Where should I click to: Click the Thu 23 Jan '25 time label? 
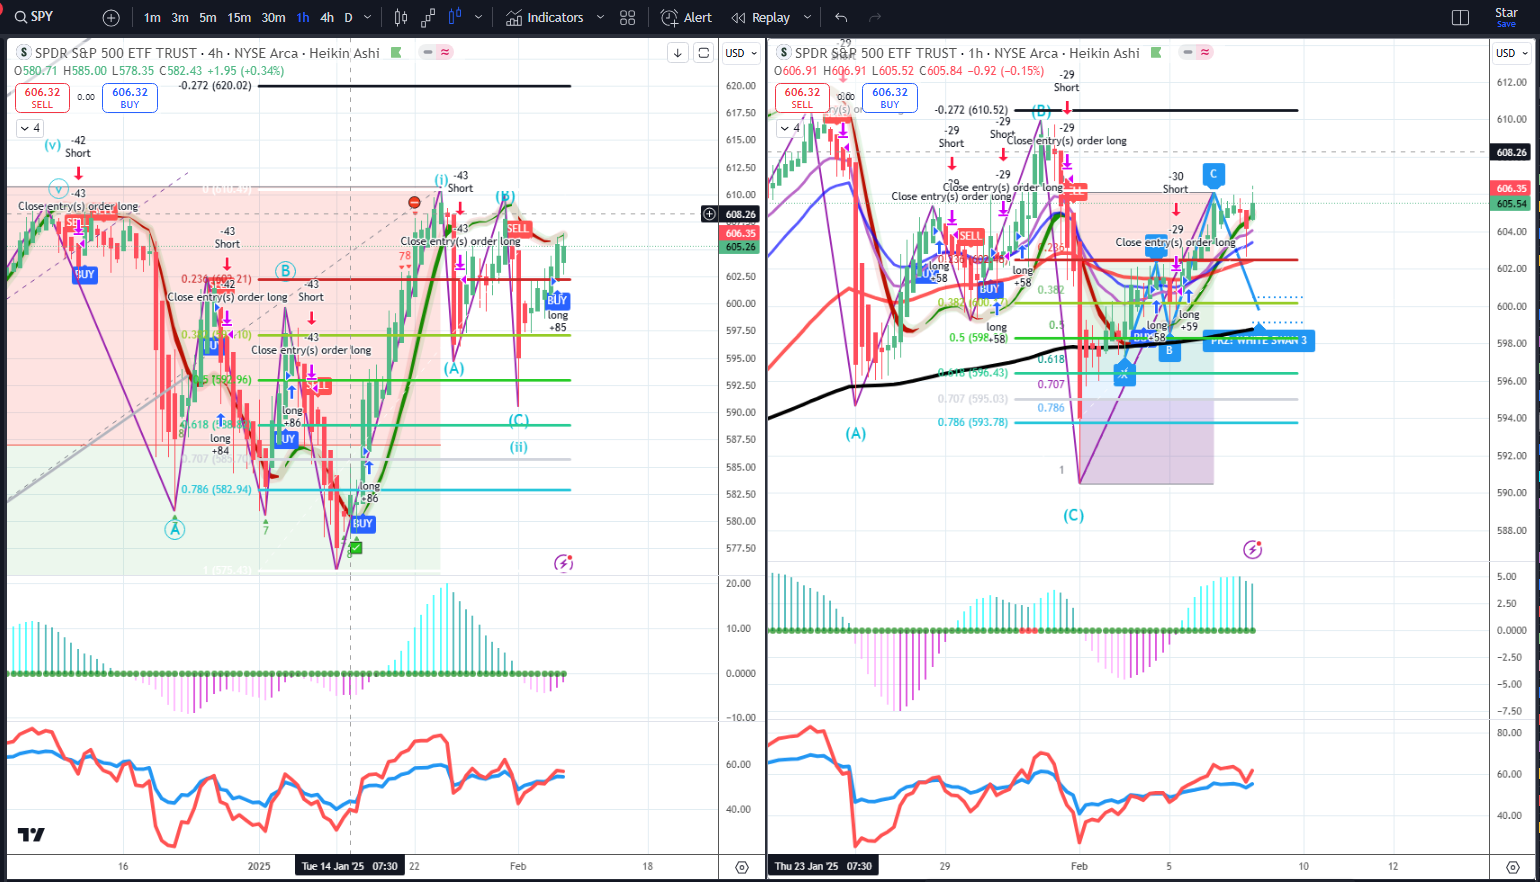point(823,866)
